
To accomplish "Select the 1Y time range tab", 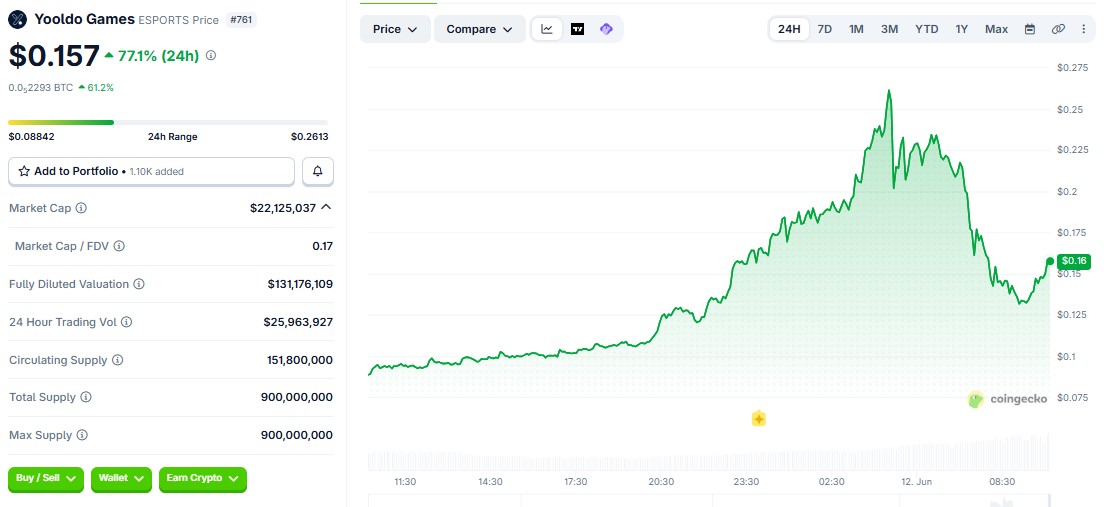I will 962,29.
